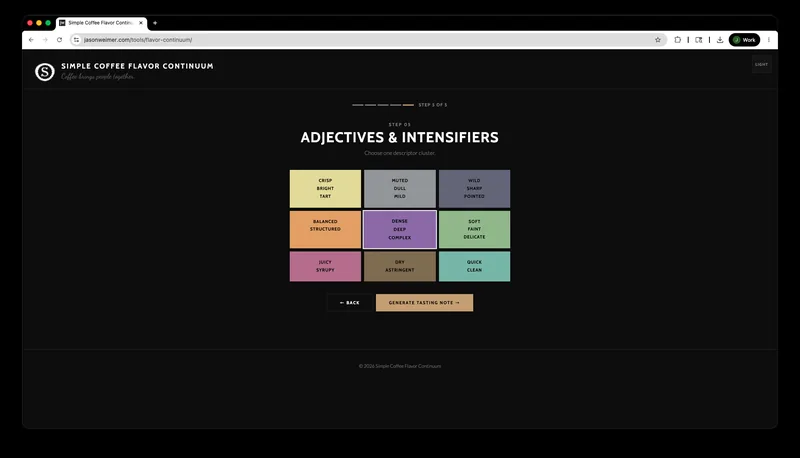
Task: Click the Simple Coffee S logo
Action: point(45,72)
